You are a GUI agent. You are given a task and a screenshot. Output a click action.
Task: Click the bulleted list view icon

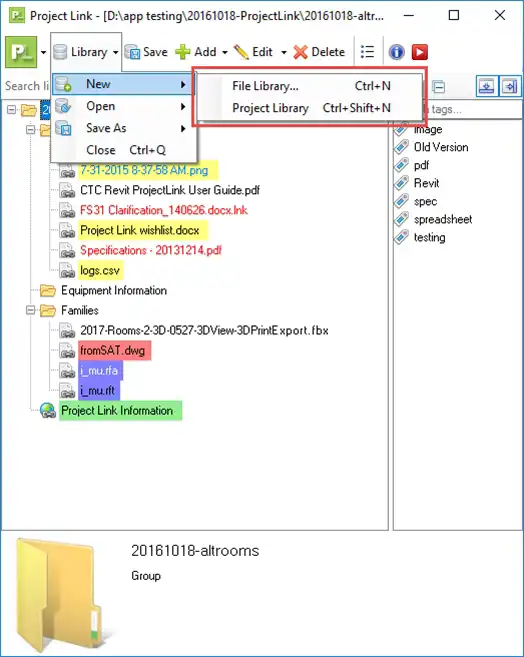tap(367, 52)
